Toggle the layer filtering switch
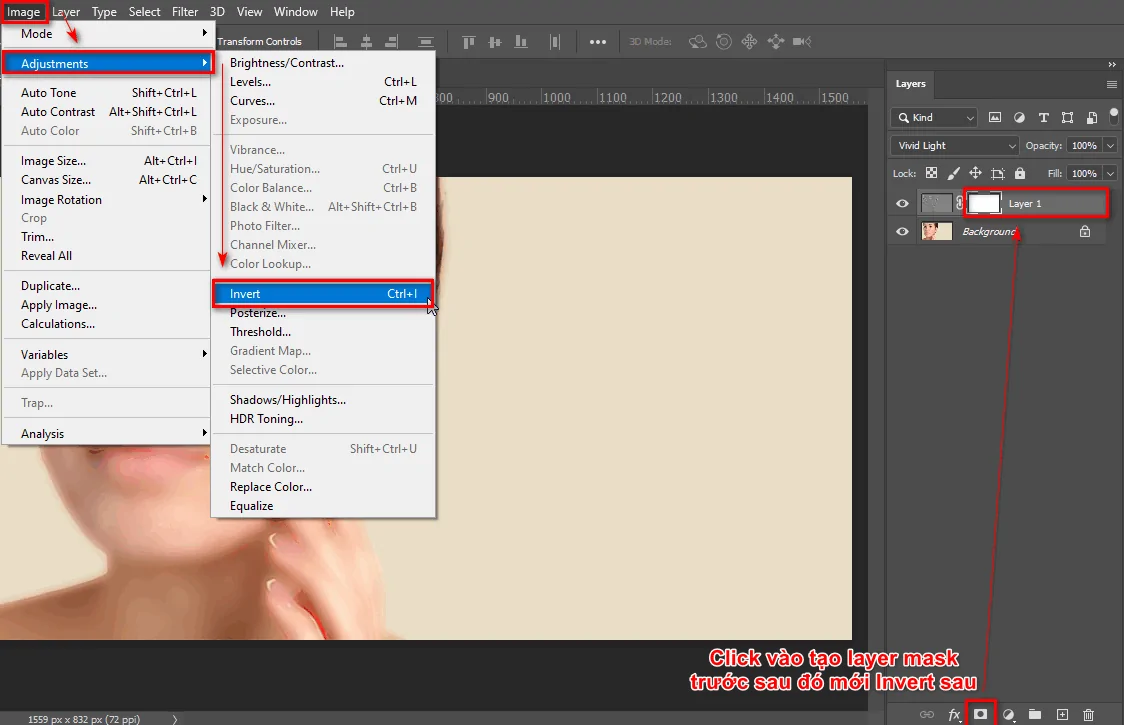 (x=1112, y=116)
